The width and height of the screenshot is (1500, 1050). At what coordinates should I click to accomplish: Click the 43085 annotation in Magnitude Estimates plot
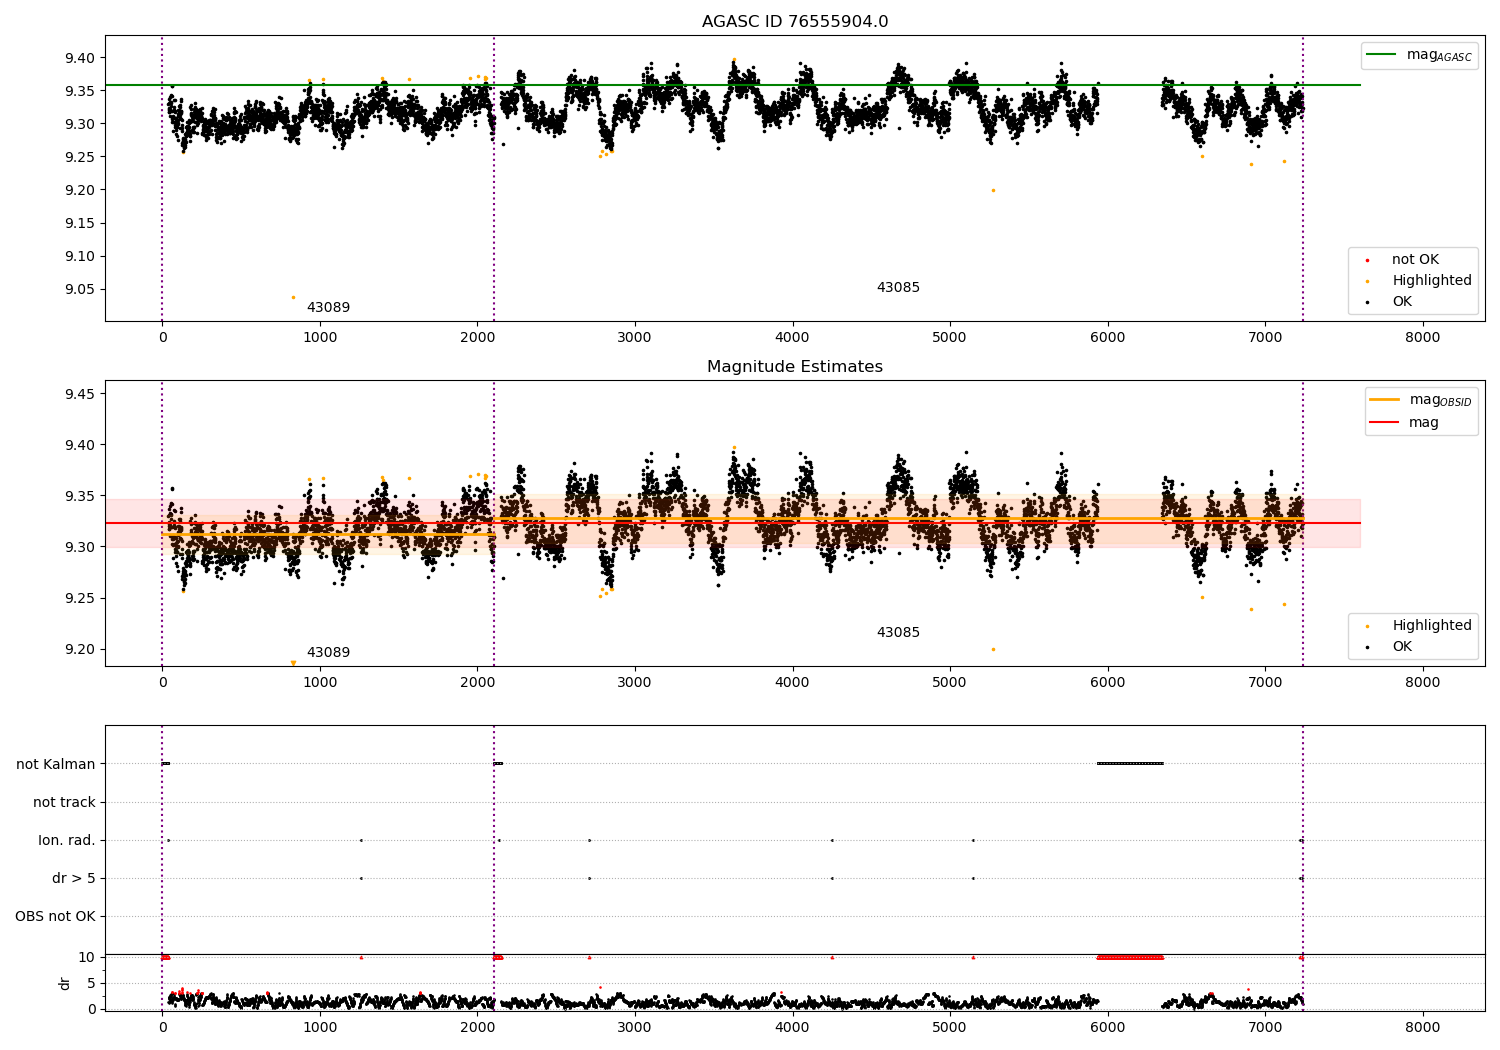coord(898,633)
